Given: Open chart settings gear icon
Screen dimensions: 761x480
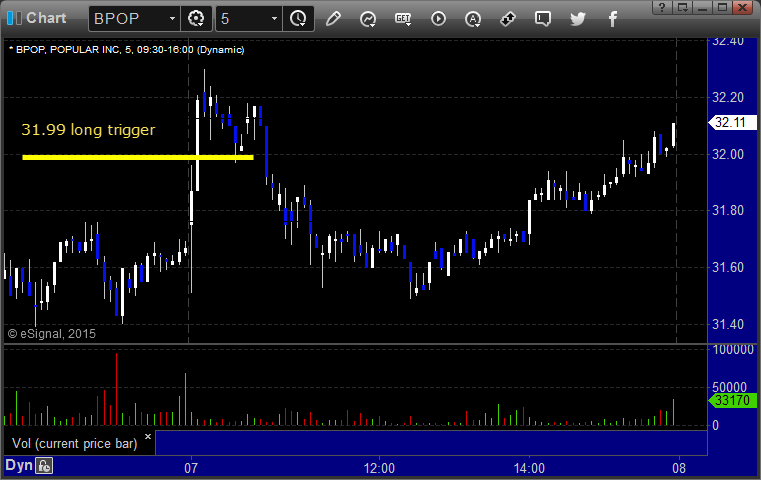Looking at the screenshot, I should point(196,19).
